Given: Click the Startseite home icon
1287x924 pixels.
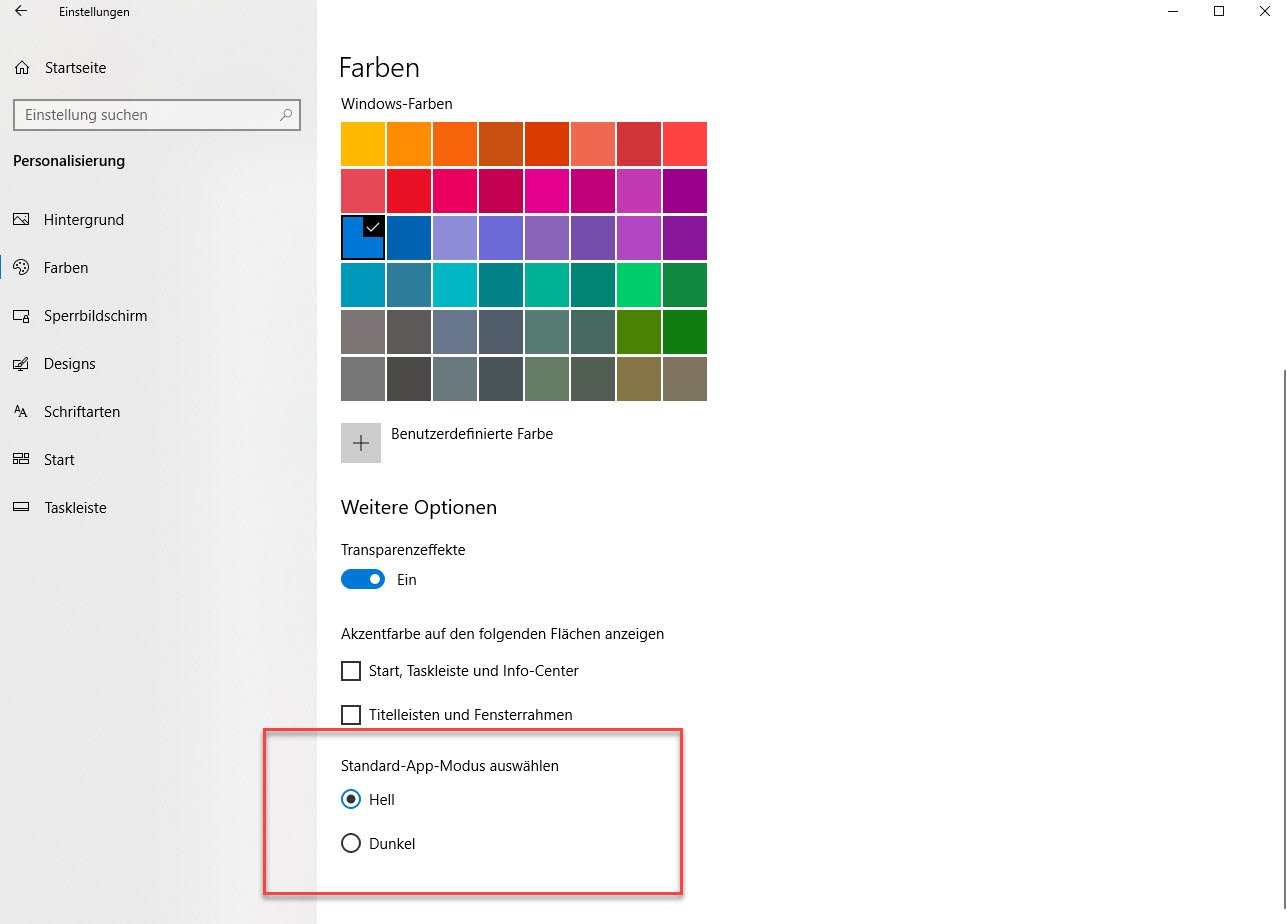Looking at the screenshot, I should [x=22, y=68].
